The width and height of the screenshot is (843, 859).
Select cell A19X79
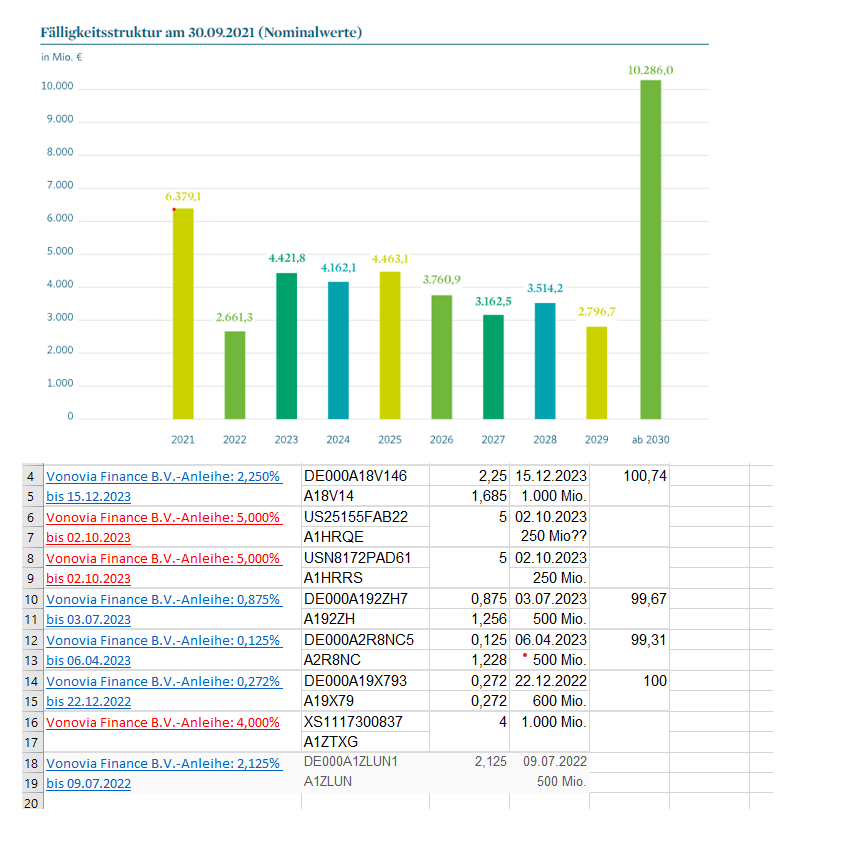(x=365, y=701)
